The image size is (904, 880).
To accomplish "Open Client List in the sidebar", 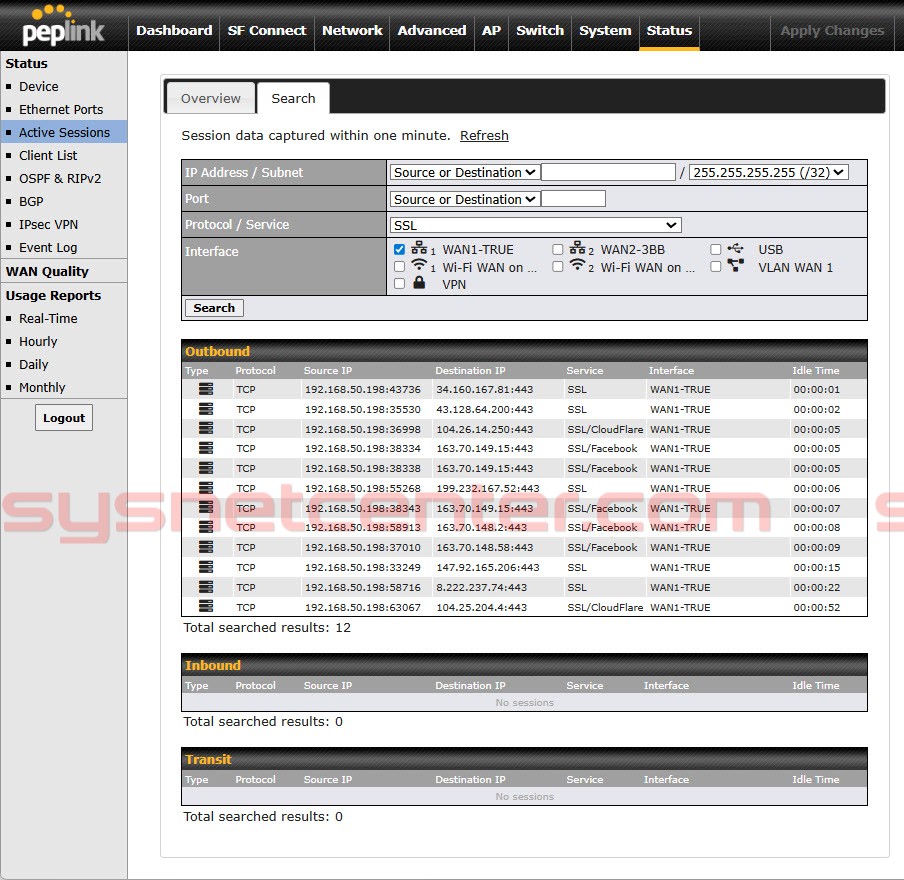I will click(48, 156).
